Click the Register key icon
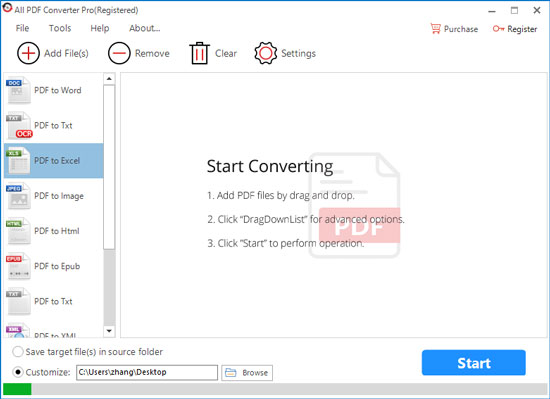Screen dimensions: 550x399 coord(498,29)
